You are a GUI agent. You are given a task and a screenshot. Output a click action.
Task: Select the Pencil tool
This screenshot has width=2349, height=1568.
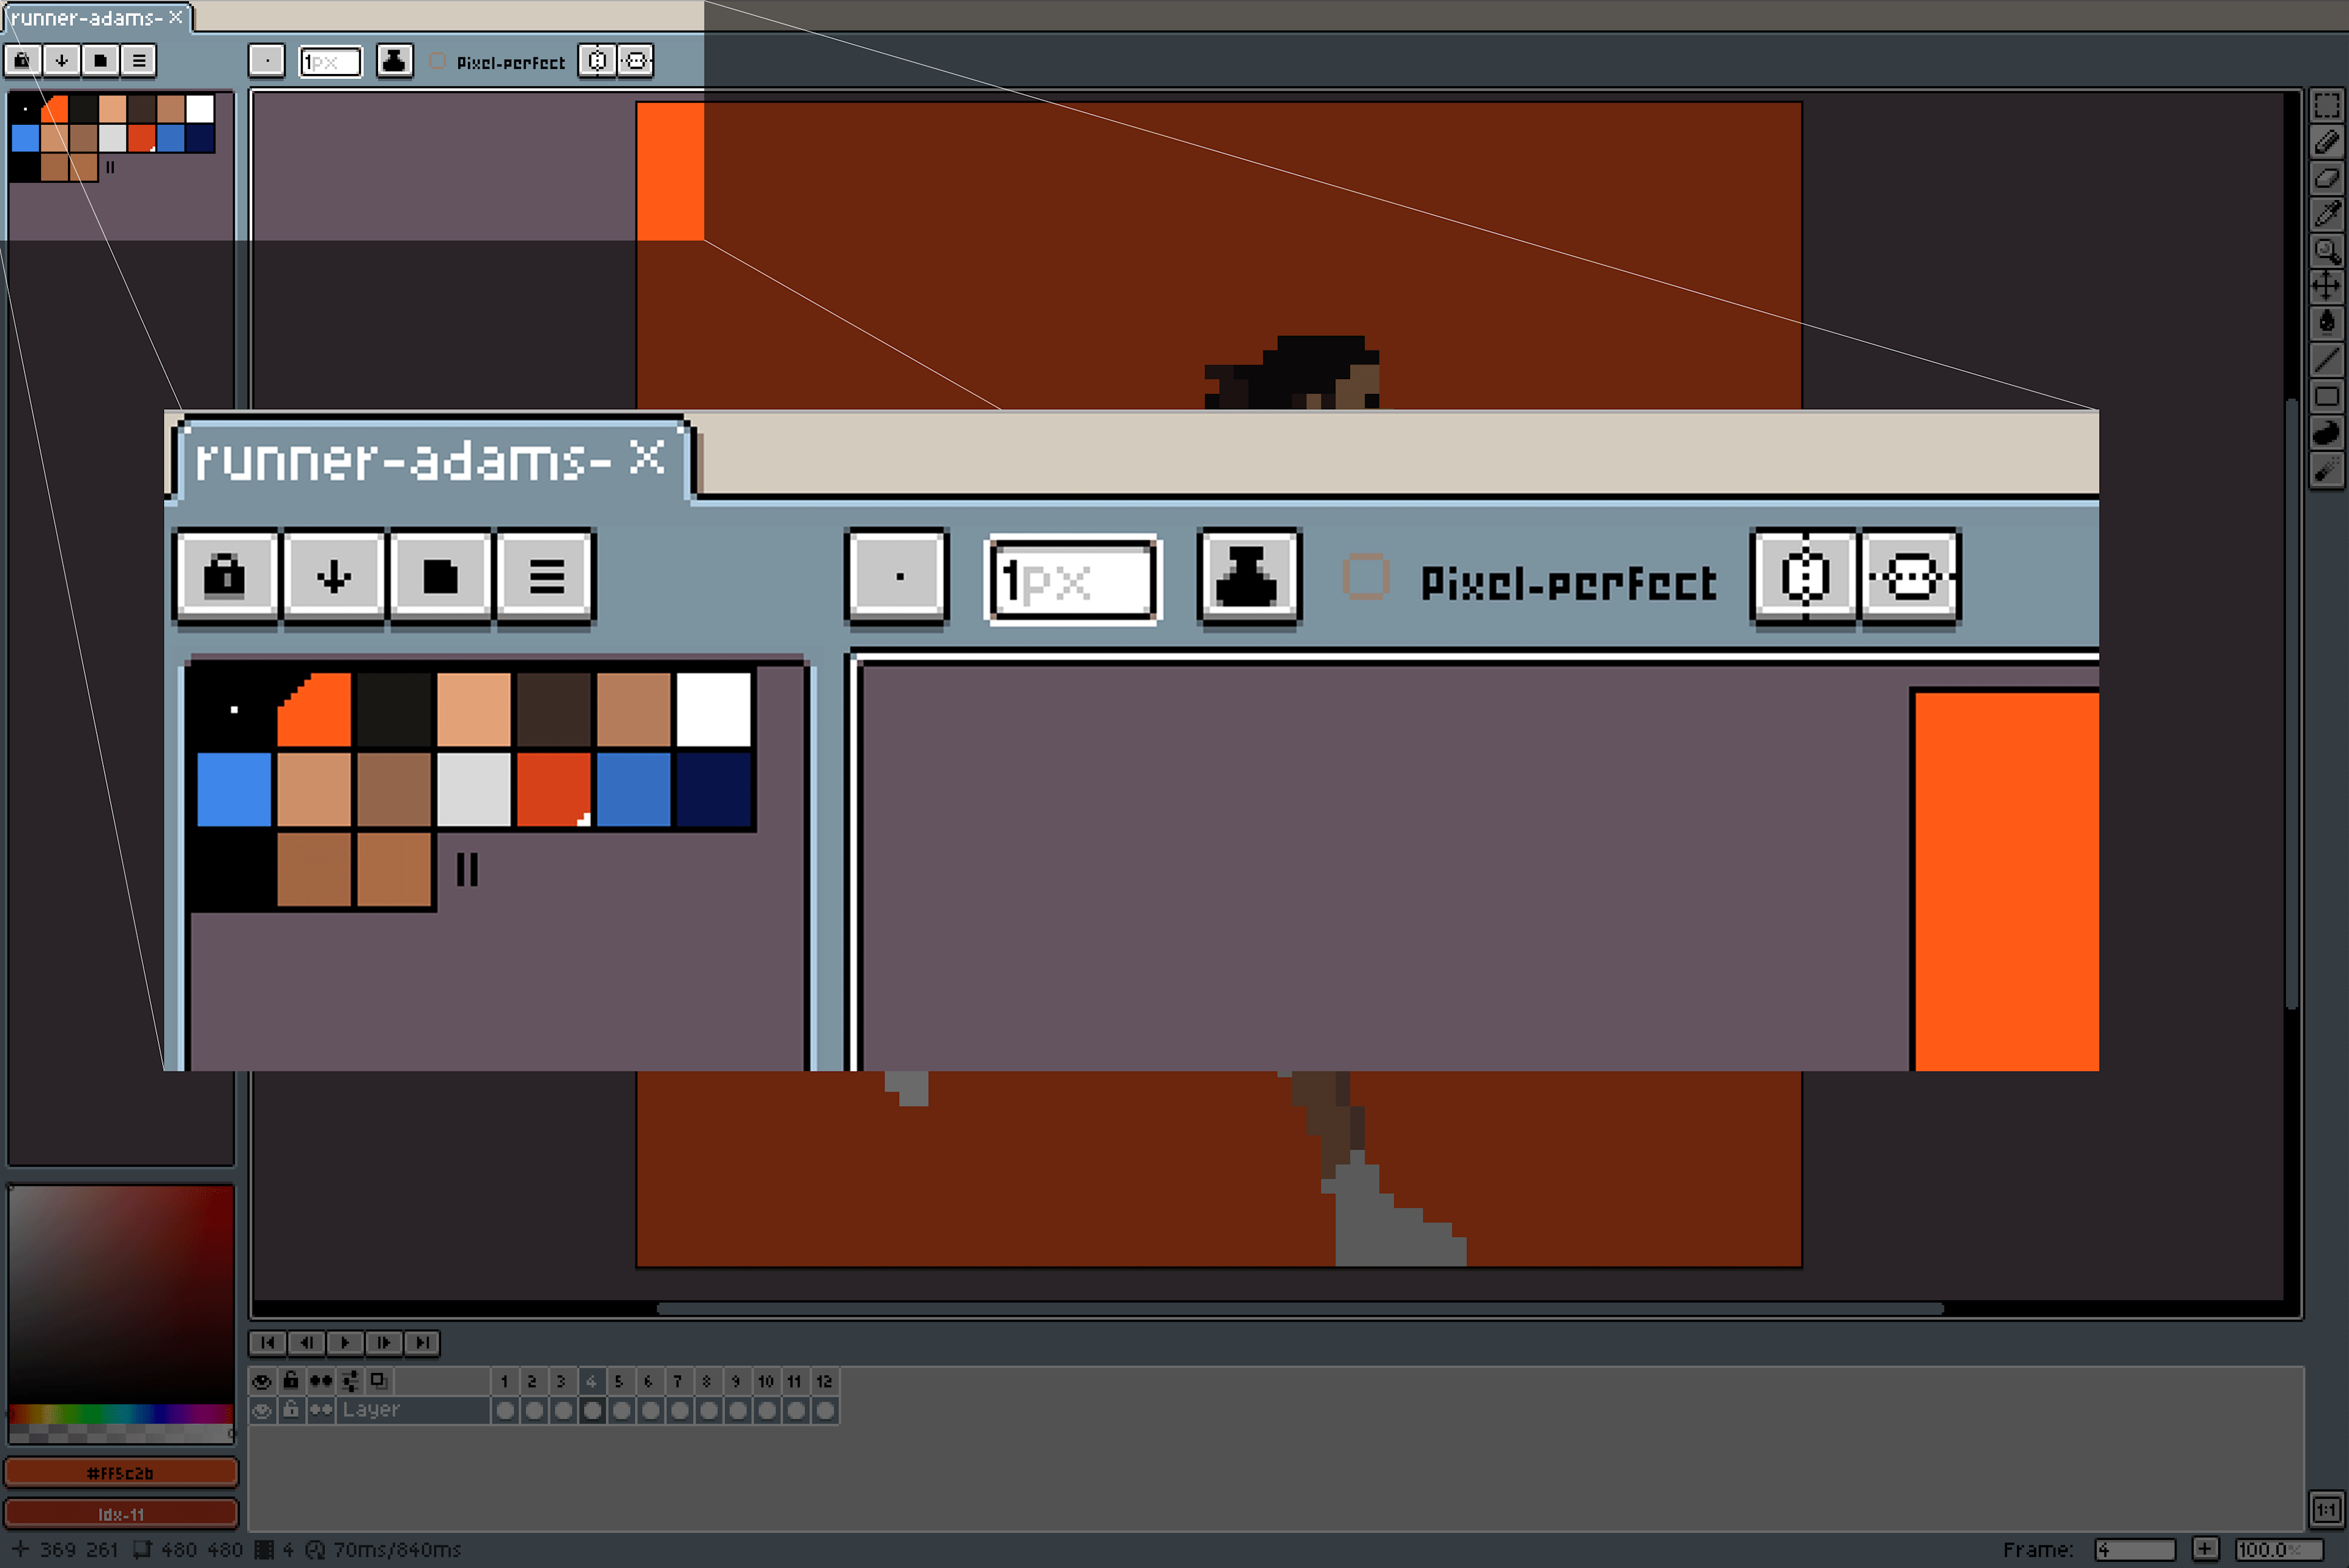[2326, 142]
